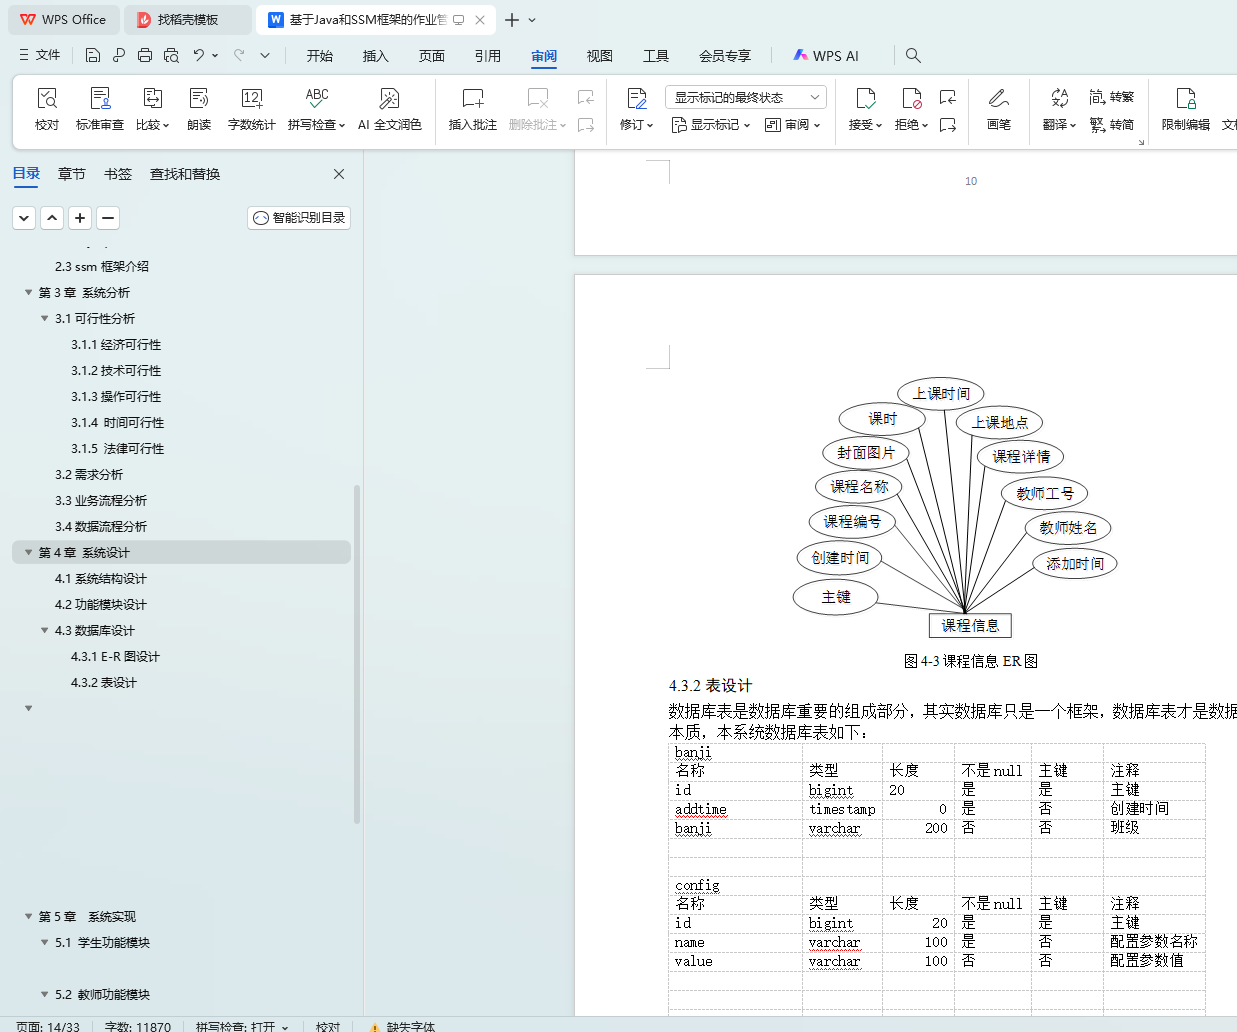Run 拼写检查 spell check
The height and width of the screenshot is (1032, 1237).
click(x=316, y=108)
